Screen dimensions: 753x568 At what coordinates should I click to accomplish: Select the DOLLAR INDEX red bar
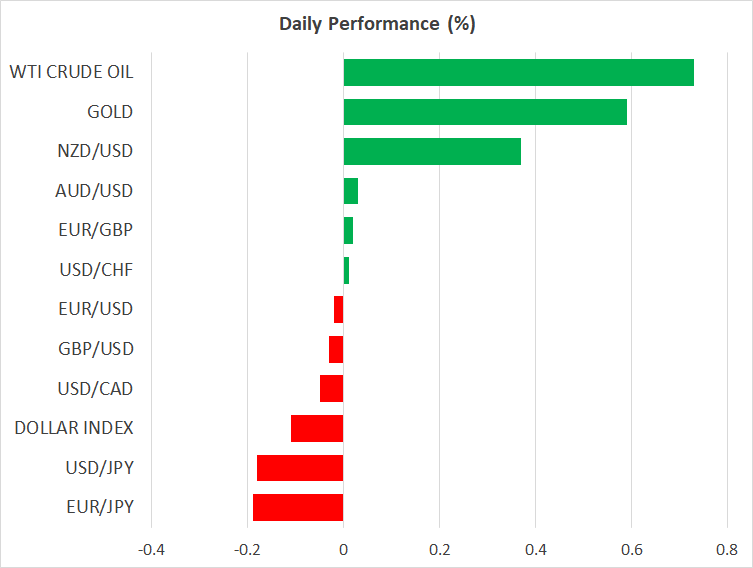(317, 428)
